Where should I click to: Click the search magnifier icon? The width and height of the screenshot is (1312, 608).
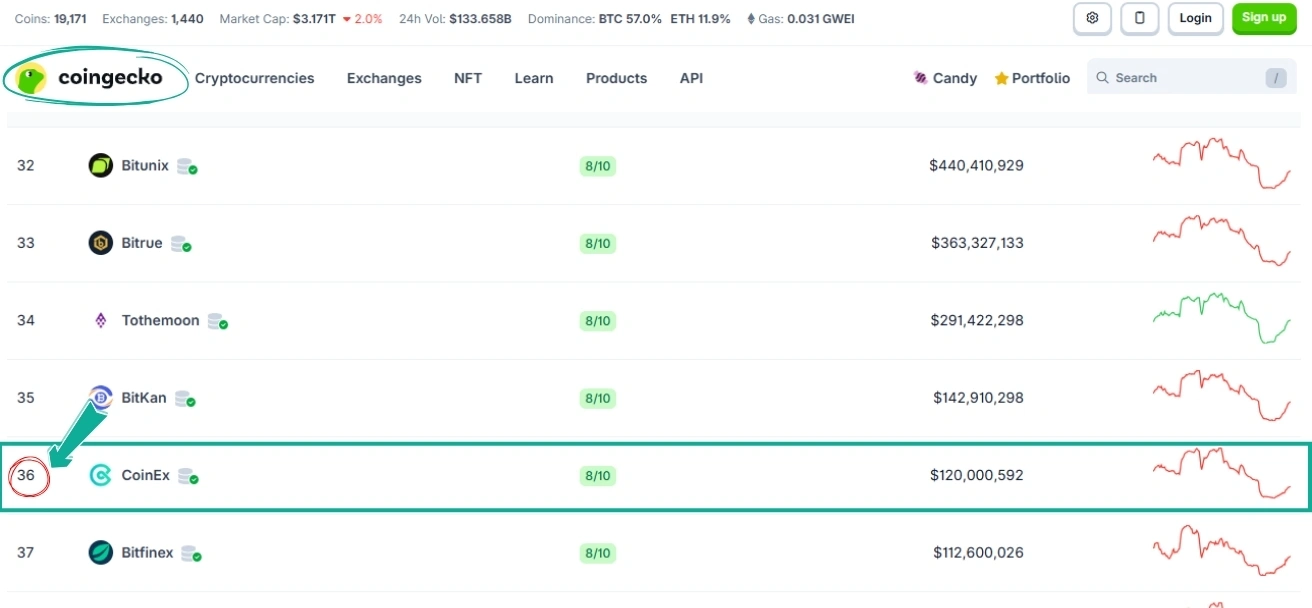[x=1103, y=78]
